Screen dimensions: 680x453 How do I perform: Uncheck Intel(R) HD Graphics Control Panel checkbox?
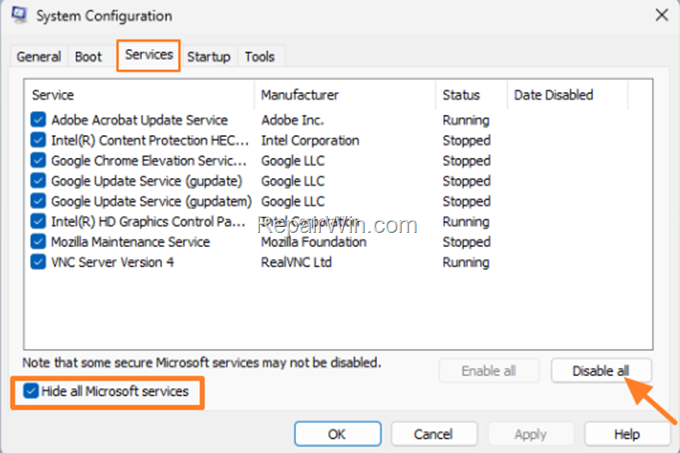tap(38, 222)
